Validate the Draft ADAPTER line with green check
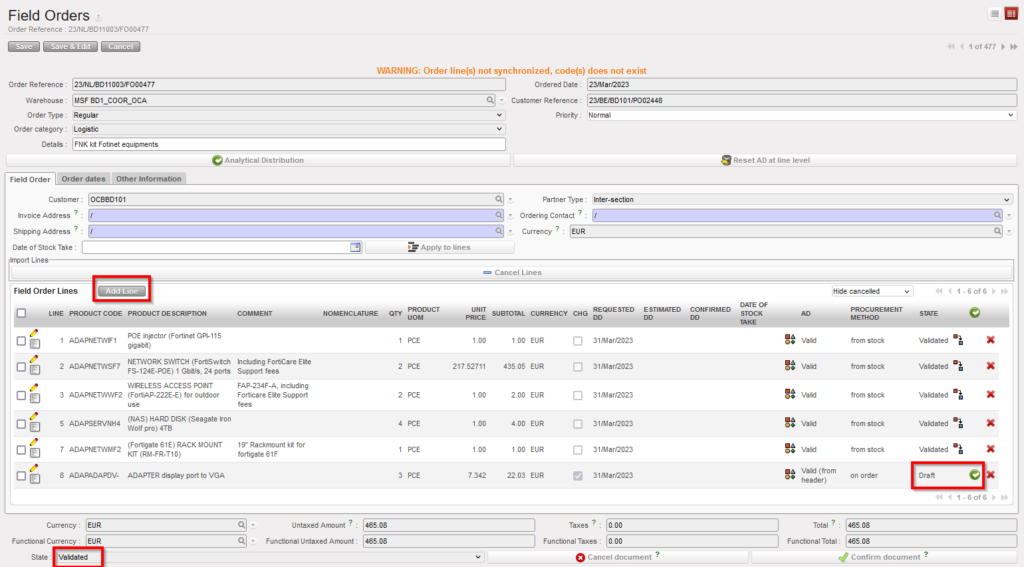Screen dimensions: 1024x567 [974, 474]
